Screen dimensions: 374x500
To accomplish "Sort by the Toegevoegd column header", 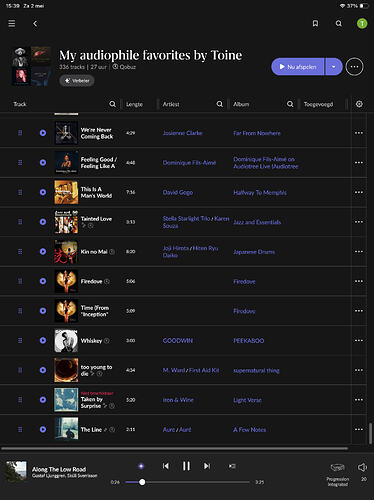I will tap(318, 104).
